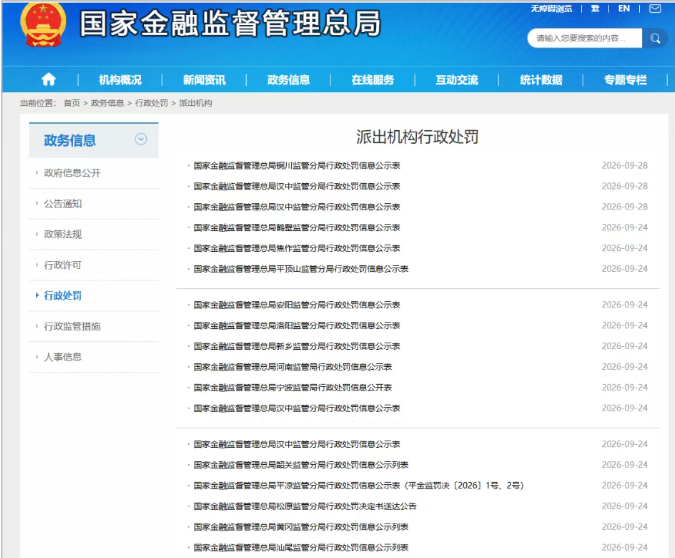Select 公告通知 in sidebar
Screen dimensions: 675x558
click(x=63, y=204)
